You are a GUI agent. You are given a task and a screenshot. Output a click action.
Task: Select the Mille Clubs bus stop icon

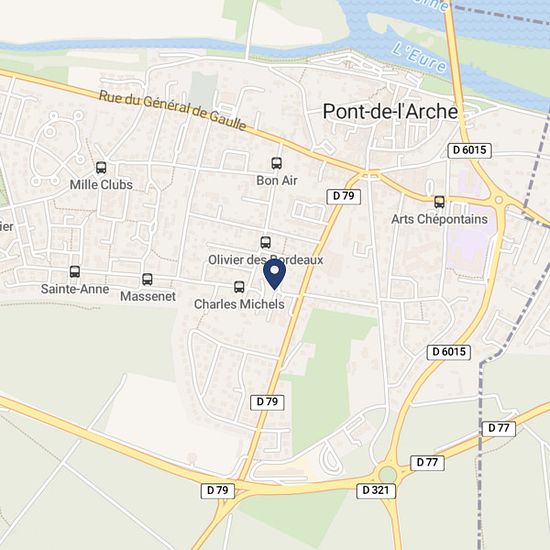click(x=101, y=168)
